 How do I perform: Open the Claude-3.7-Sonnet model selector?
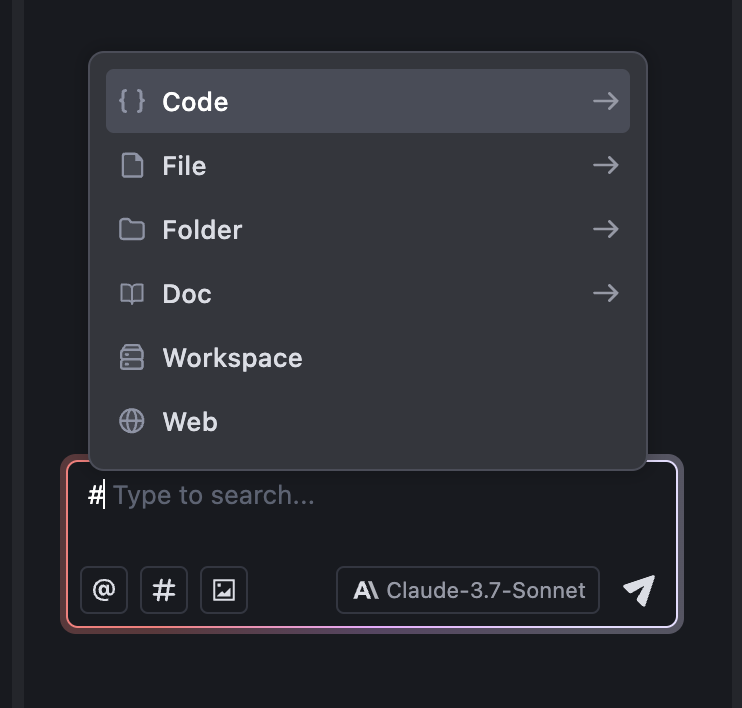pyautogui.click(x=468, y=590)
